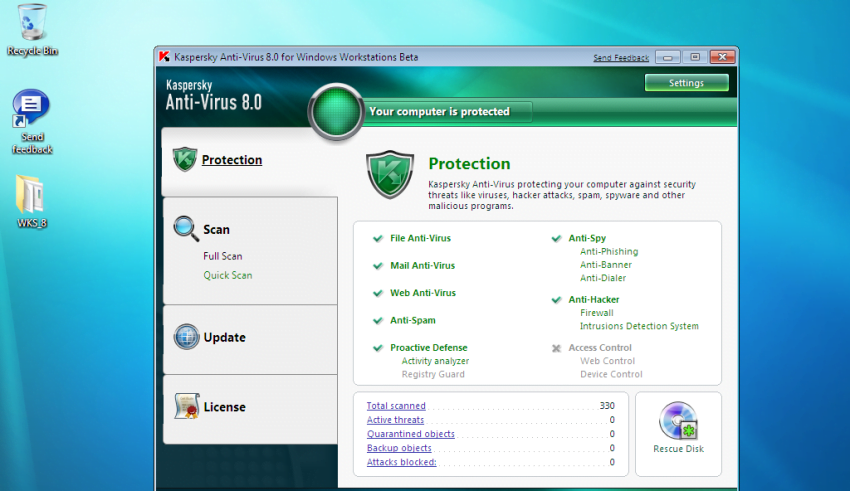
Task: Click the Protection shield icon in sidebar
Action: tap(185, 159)
